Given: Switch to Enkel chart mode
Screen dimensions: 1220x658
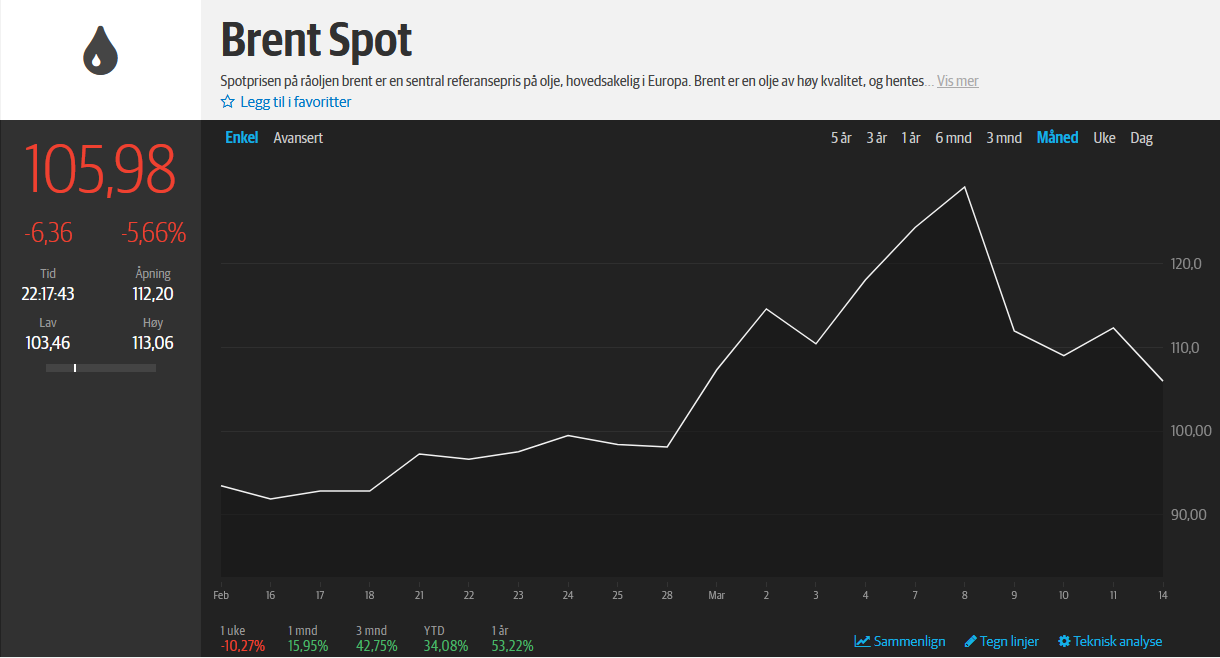Looking at the screenshot, I should [241, 138].
